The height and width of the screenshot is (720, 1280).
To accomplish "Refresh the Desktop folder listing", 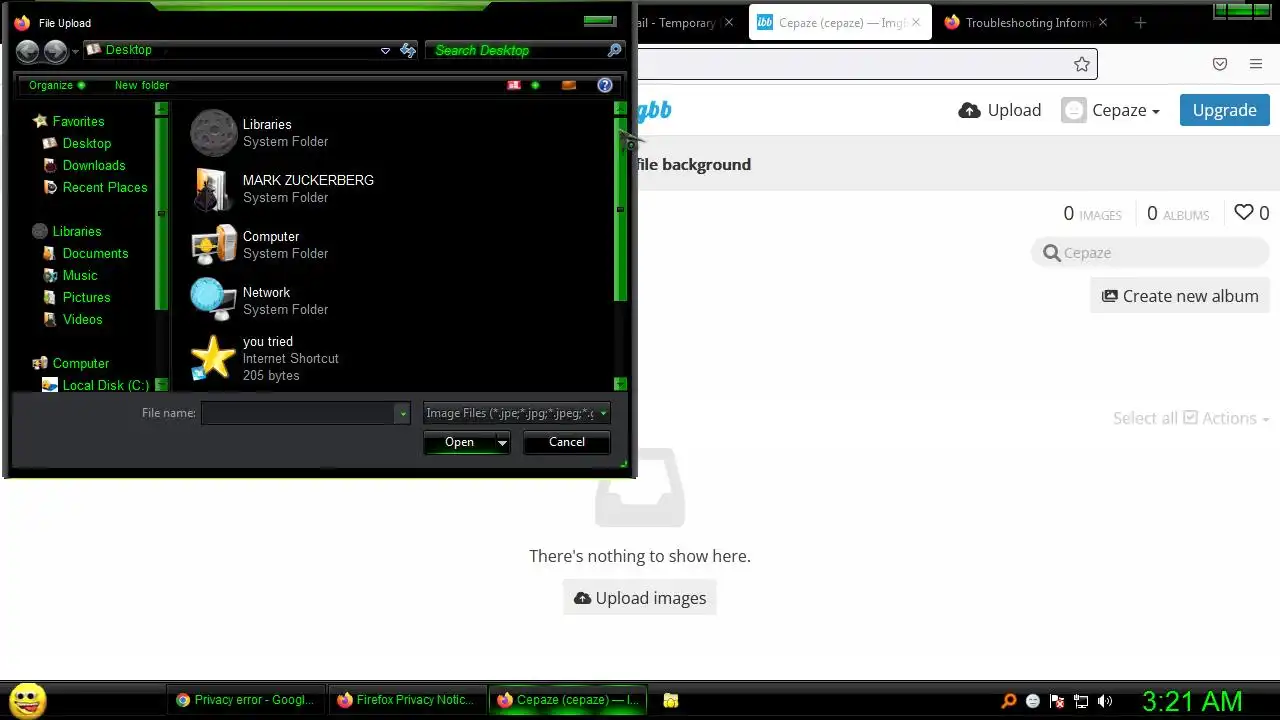I will [408, 50].
